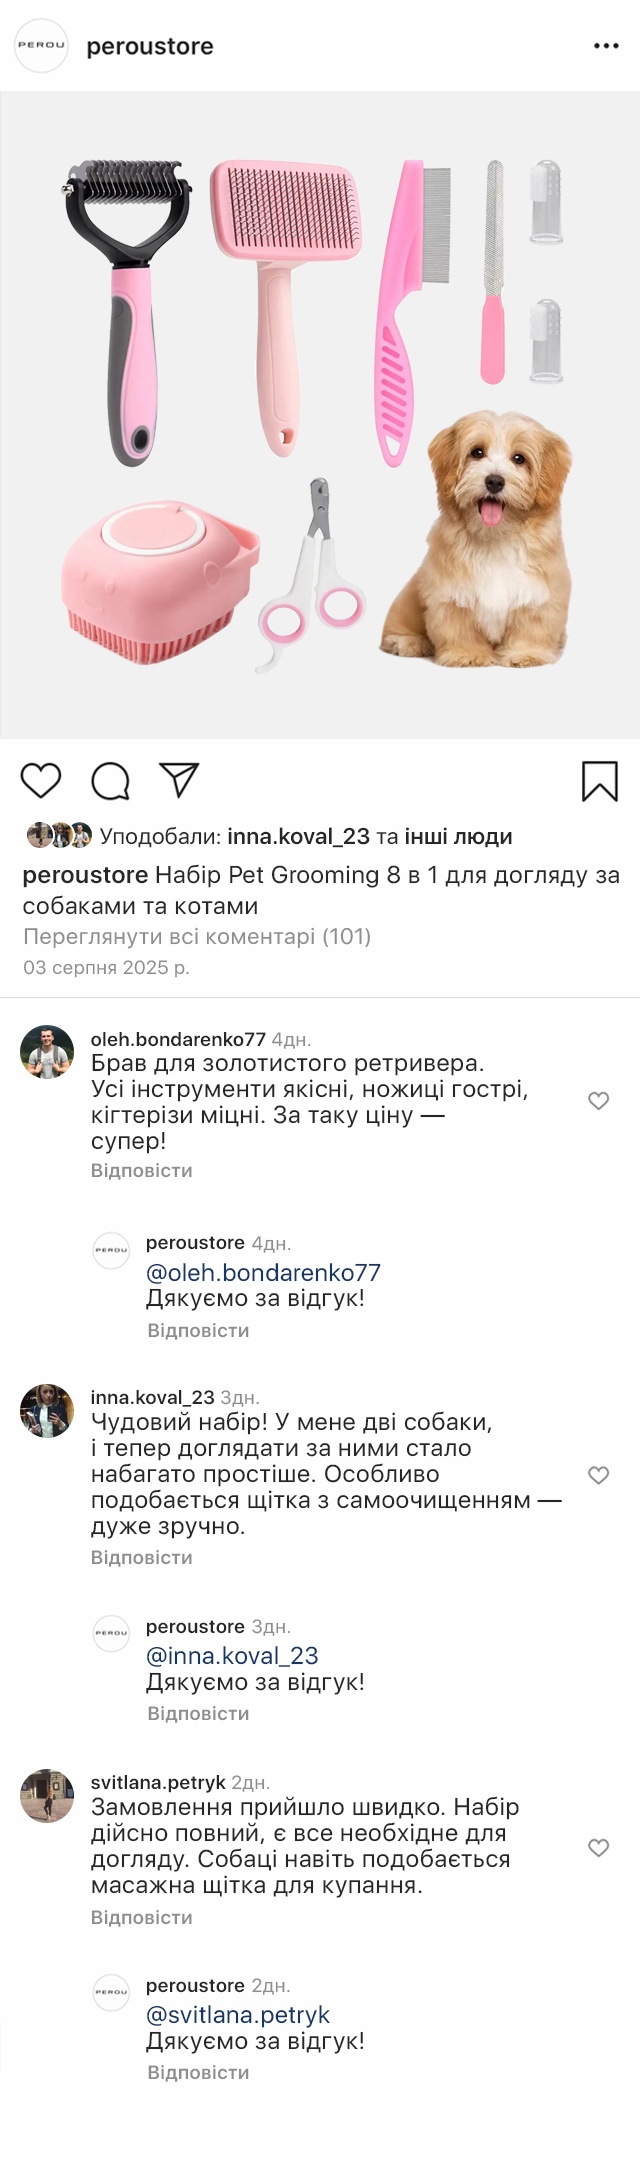Open the @svitlana.petryk mention link
640x2169 pixels.
[238, 2015]
